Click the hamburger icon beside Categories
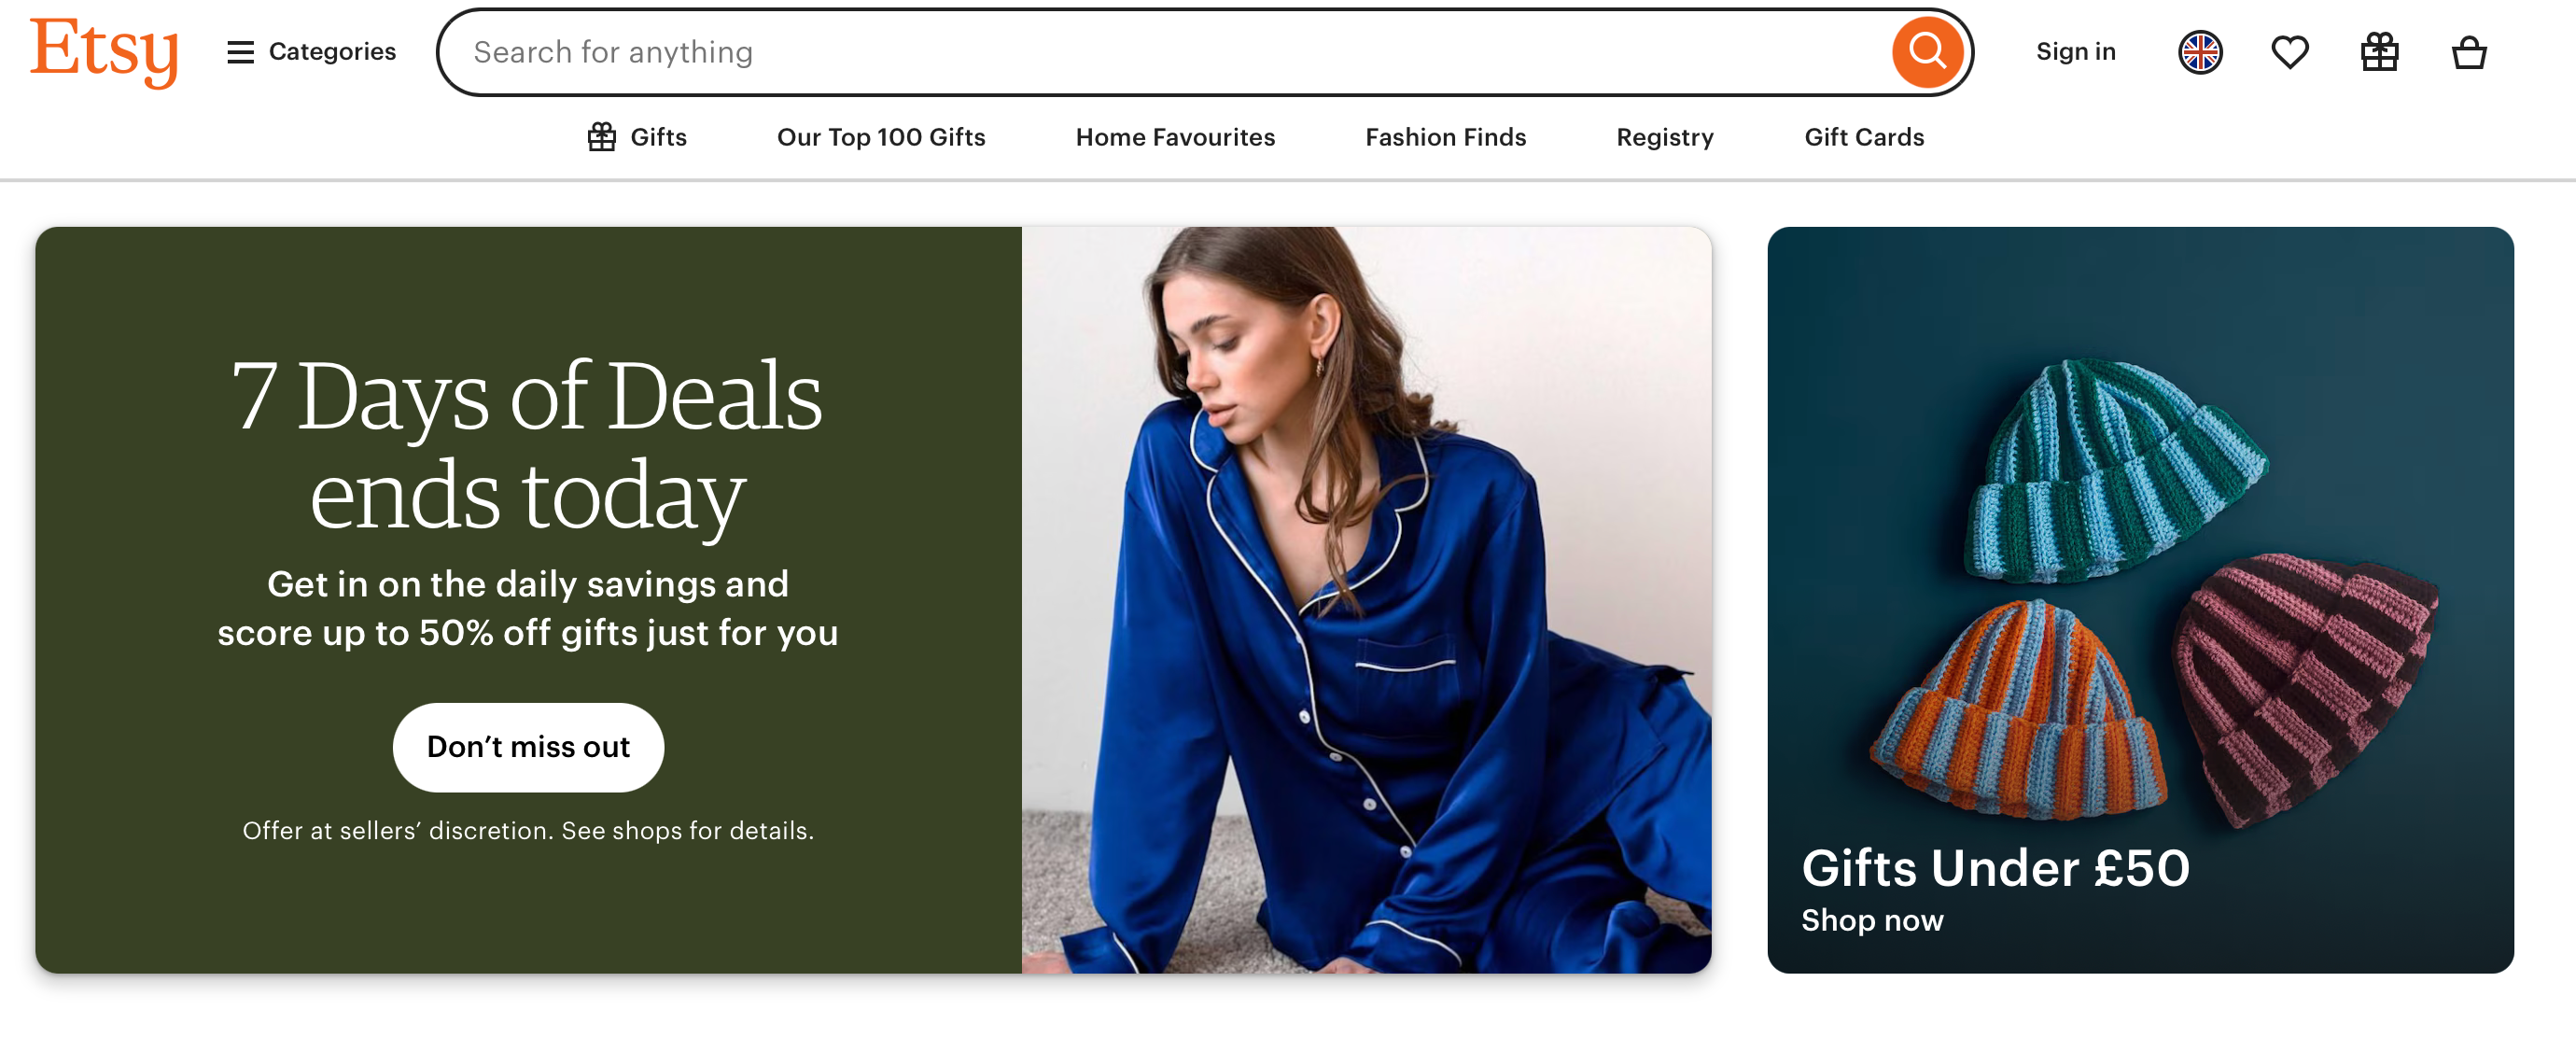 [240, 52]
